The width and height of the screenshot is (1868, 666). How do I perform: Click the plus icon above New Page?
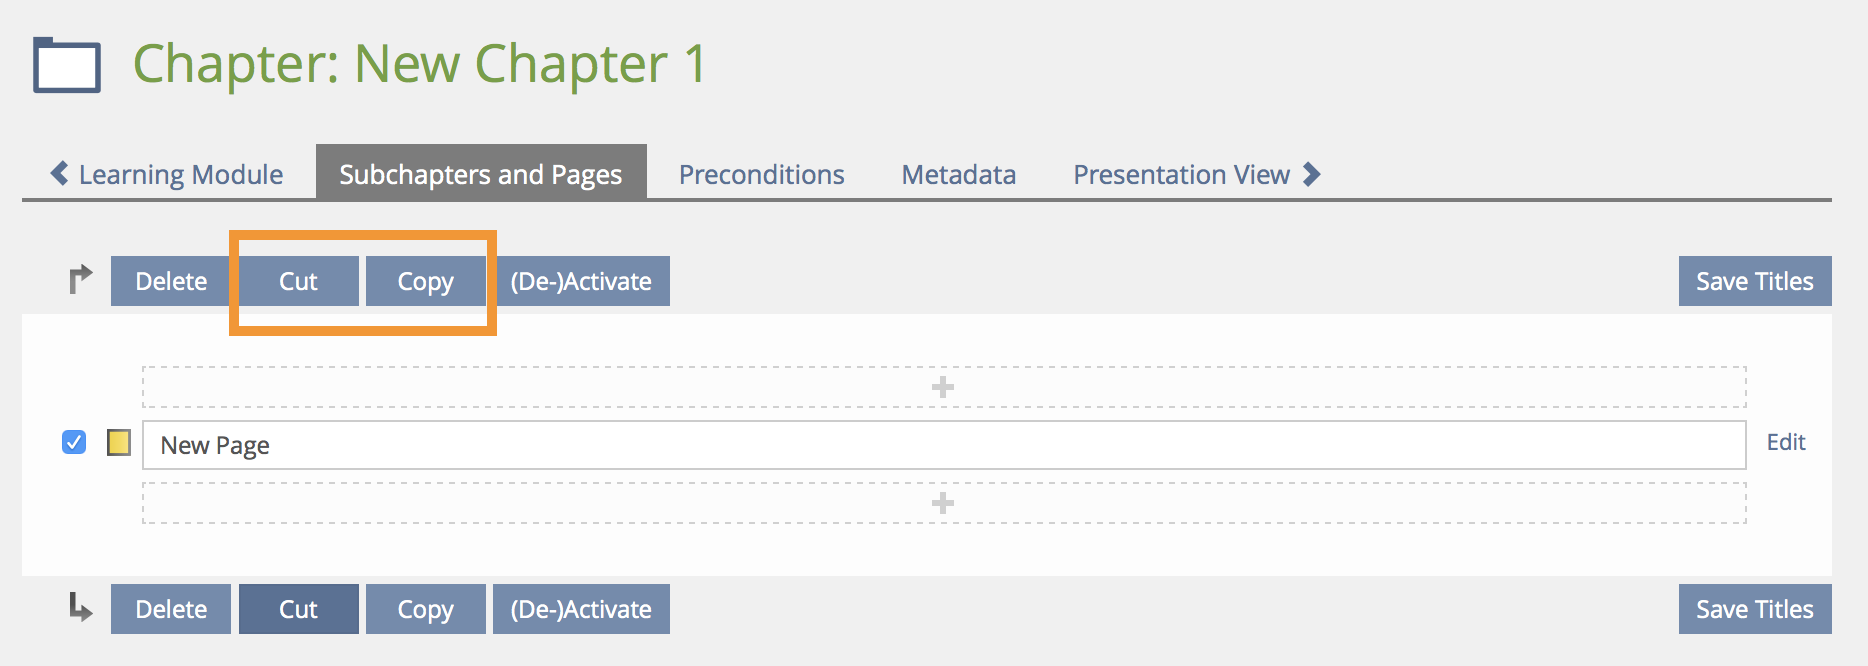click(943, 387)
